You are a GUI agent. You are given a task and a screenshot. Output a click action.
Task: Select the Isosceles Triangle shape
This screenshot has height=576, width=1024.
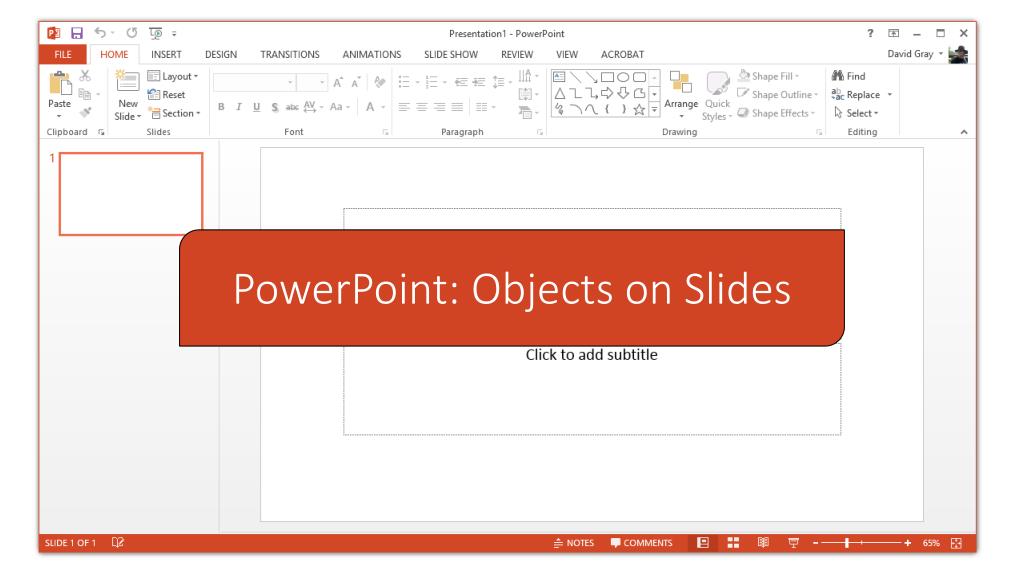tap(560, 93)
